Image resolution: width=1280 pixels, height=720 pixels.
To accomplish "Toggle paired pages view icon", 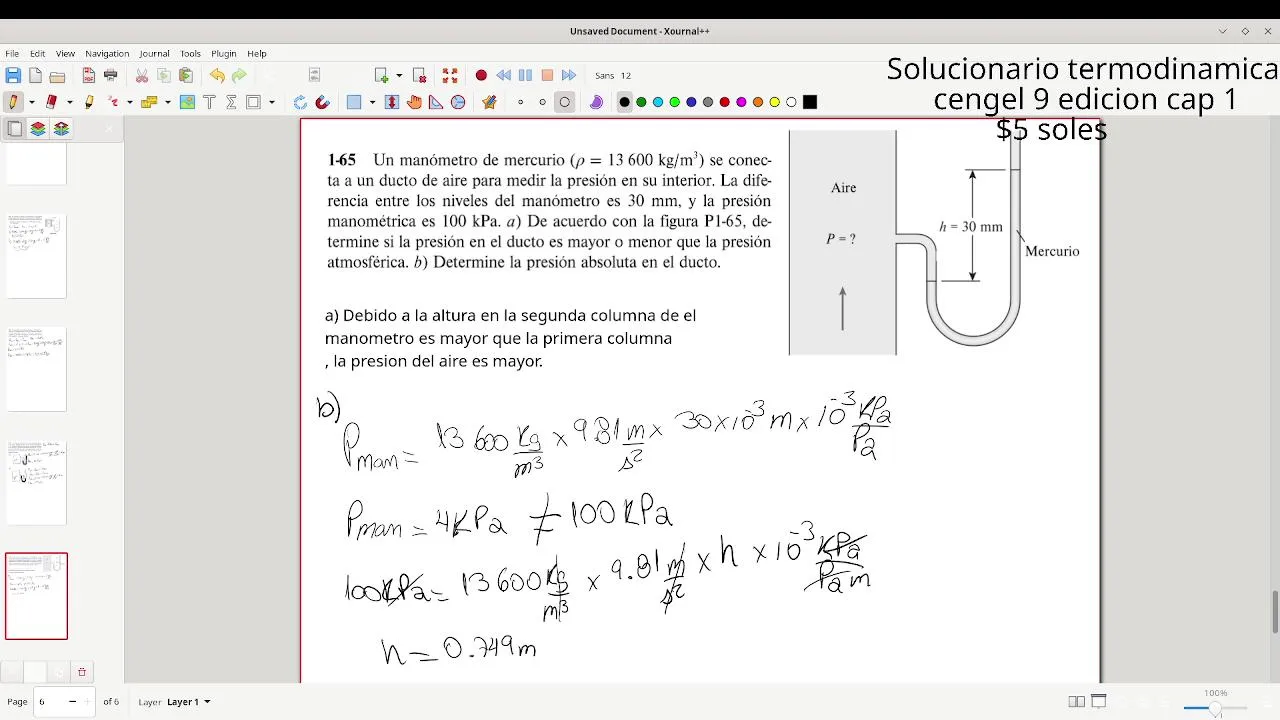I will (x=1076, y=702).
